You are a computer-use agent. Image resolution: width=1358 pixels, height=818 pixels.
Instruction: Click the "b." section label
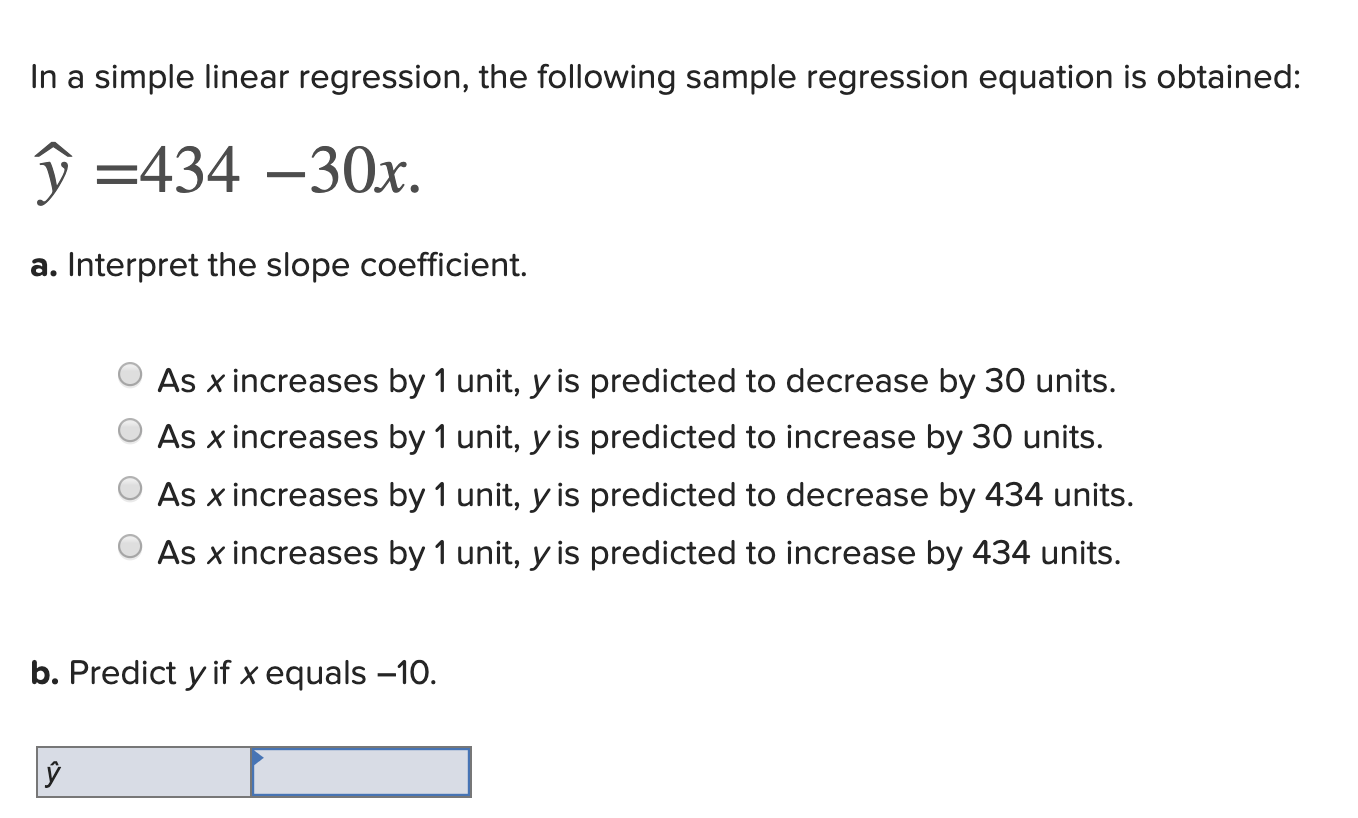(44, 672)
